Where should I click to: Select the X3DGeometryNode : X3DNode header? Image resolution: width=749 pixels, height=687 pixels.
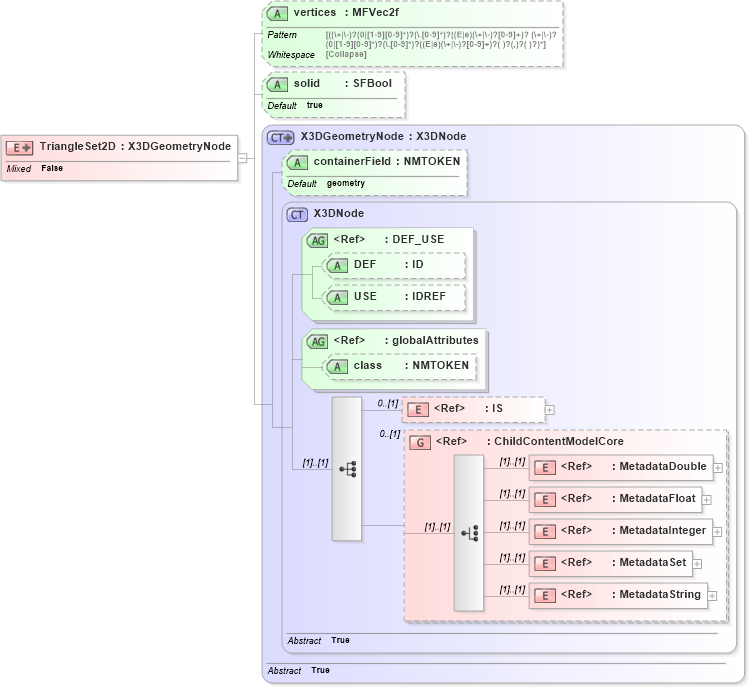coord(383,136)
